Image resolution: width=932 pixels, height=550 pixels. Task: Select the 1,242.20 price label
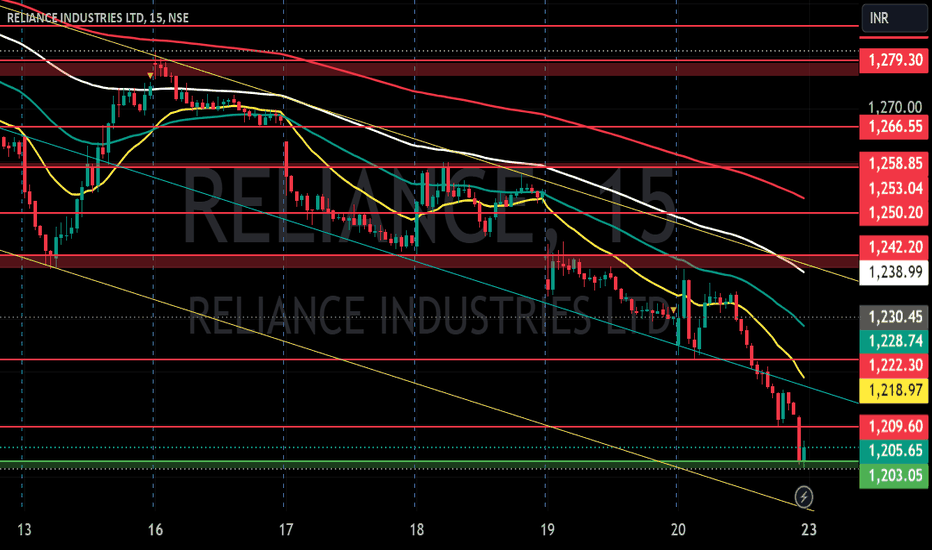pos(895,247)
